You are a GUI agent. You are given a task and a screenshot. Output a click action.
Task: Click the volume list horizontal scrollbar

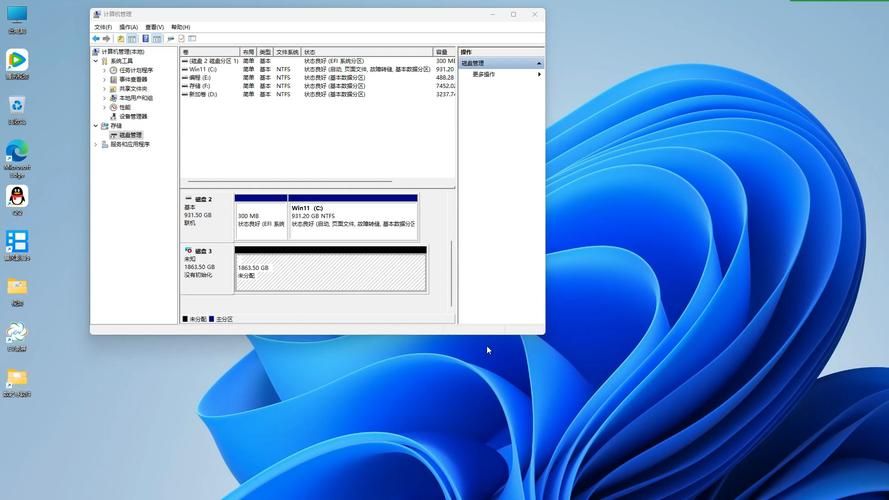(x=289, y=181)
